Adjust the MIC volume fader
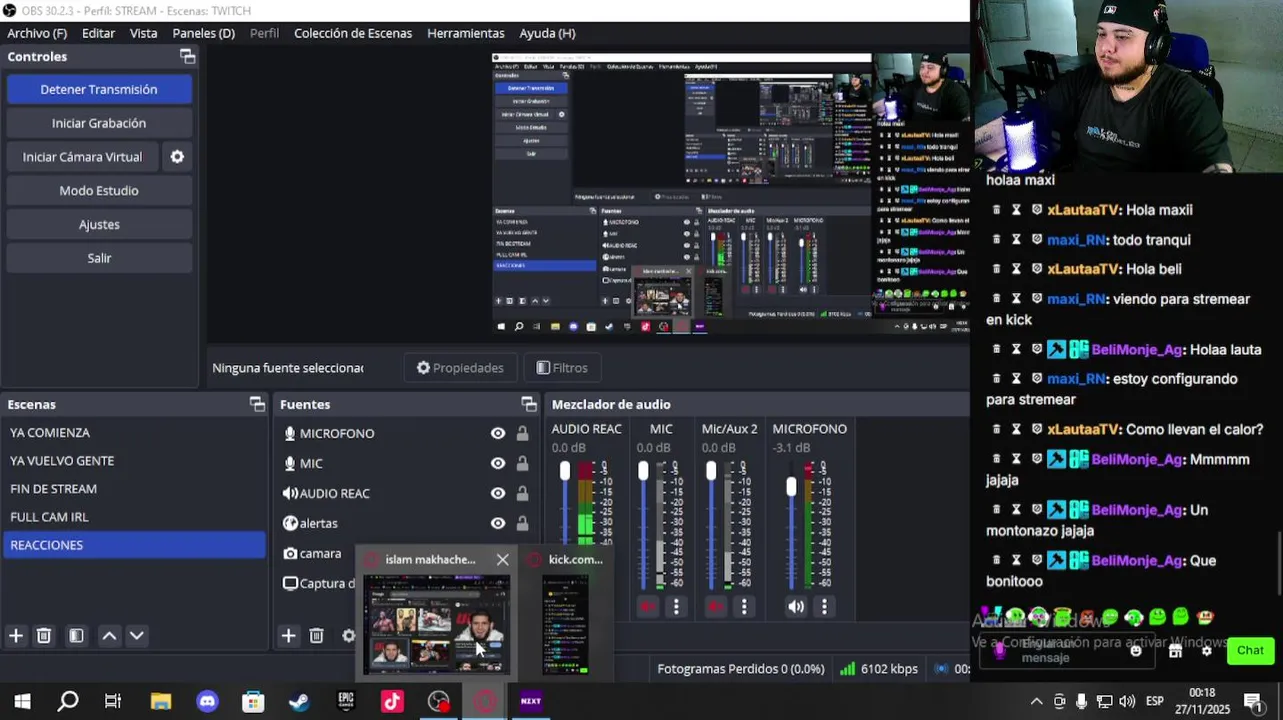Screen dimensions: 1283x720 (x=643, y=471)
